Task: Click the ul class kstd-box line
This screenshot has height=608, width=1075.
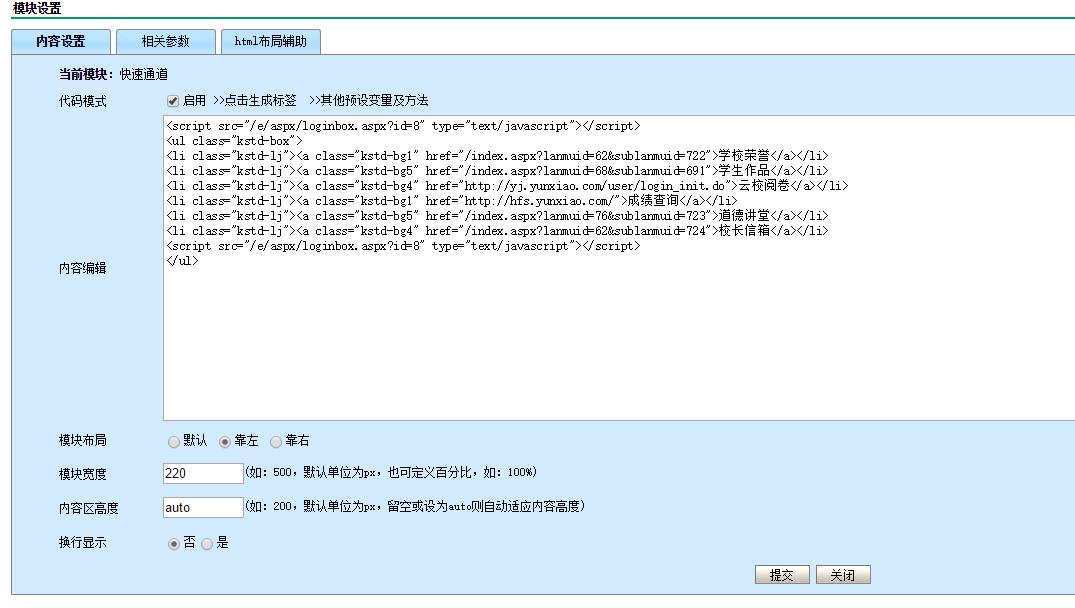Action: [x=234, y=141]
